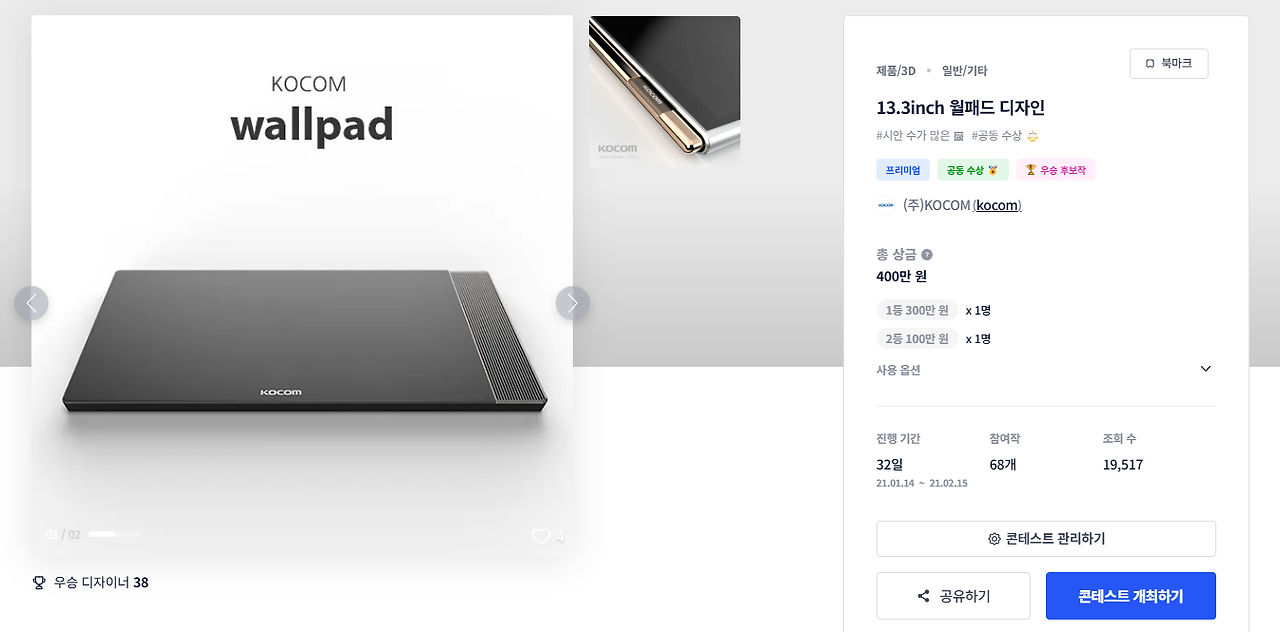This screenshot has height=632, width=1280.
Task: Click the 공유하기 share button
Action: 953,596
